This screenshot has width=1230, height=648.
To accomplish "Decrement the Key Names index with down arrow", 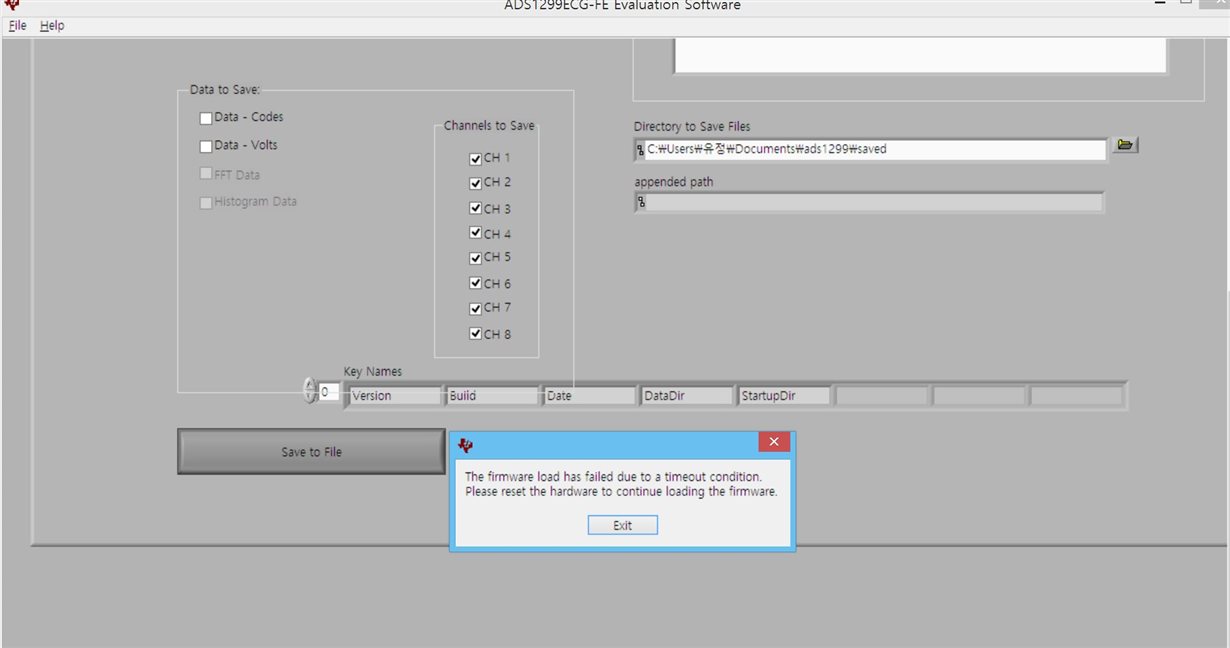I will 310,395.
